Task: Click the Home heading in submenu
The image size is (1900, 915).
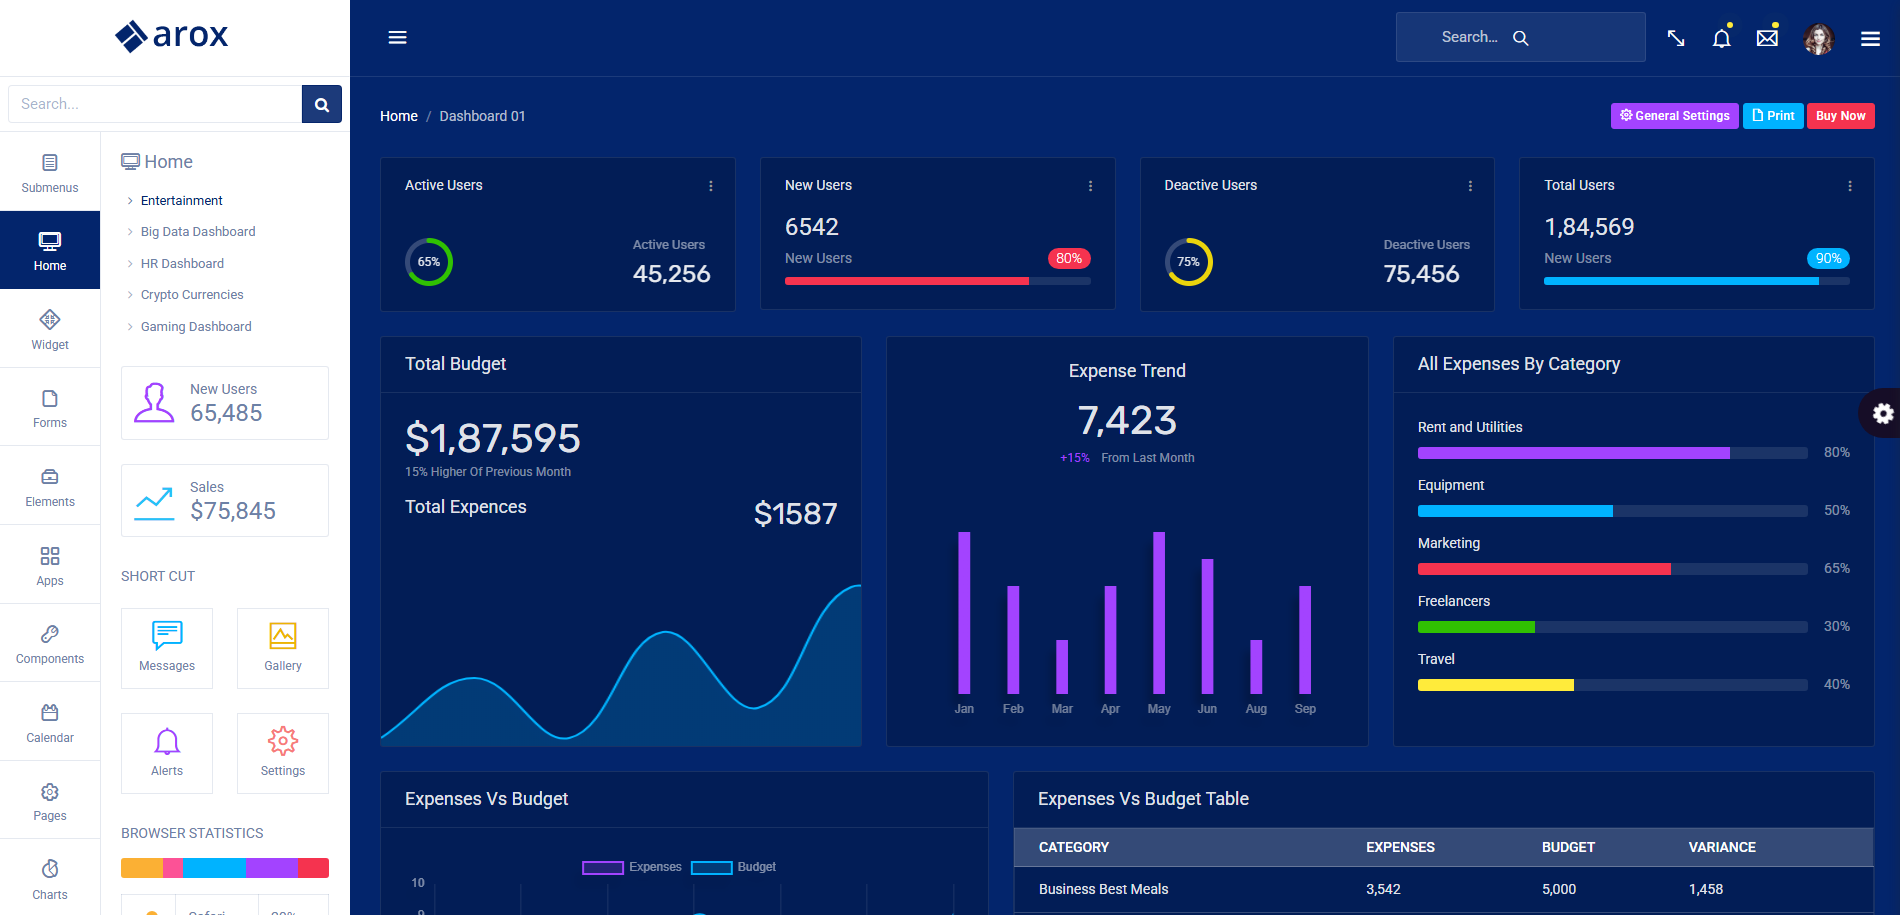Action: 157,162
